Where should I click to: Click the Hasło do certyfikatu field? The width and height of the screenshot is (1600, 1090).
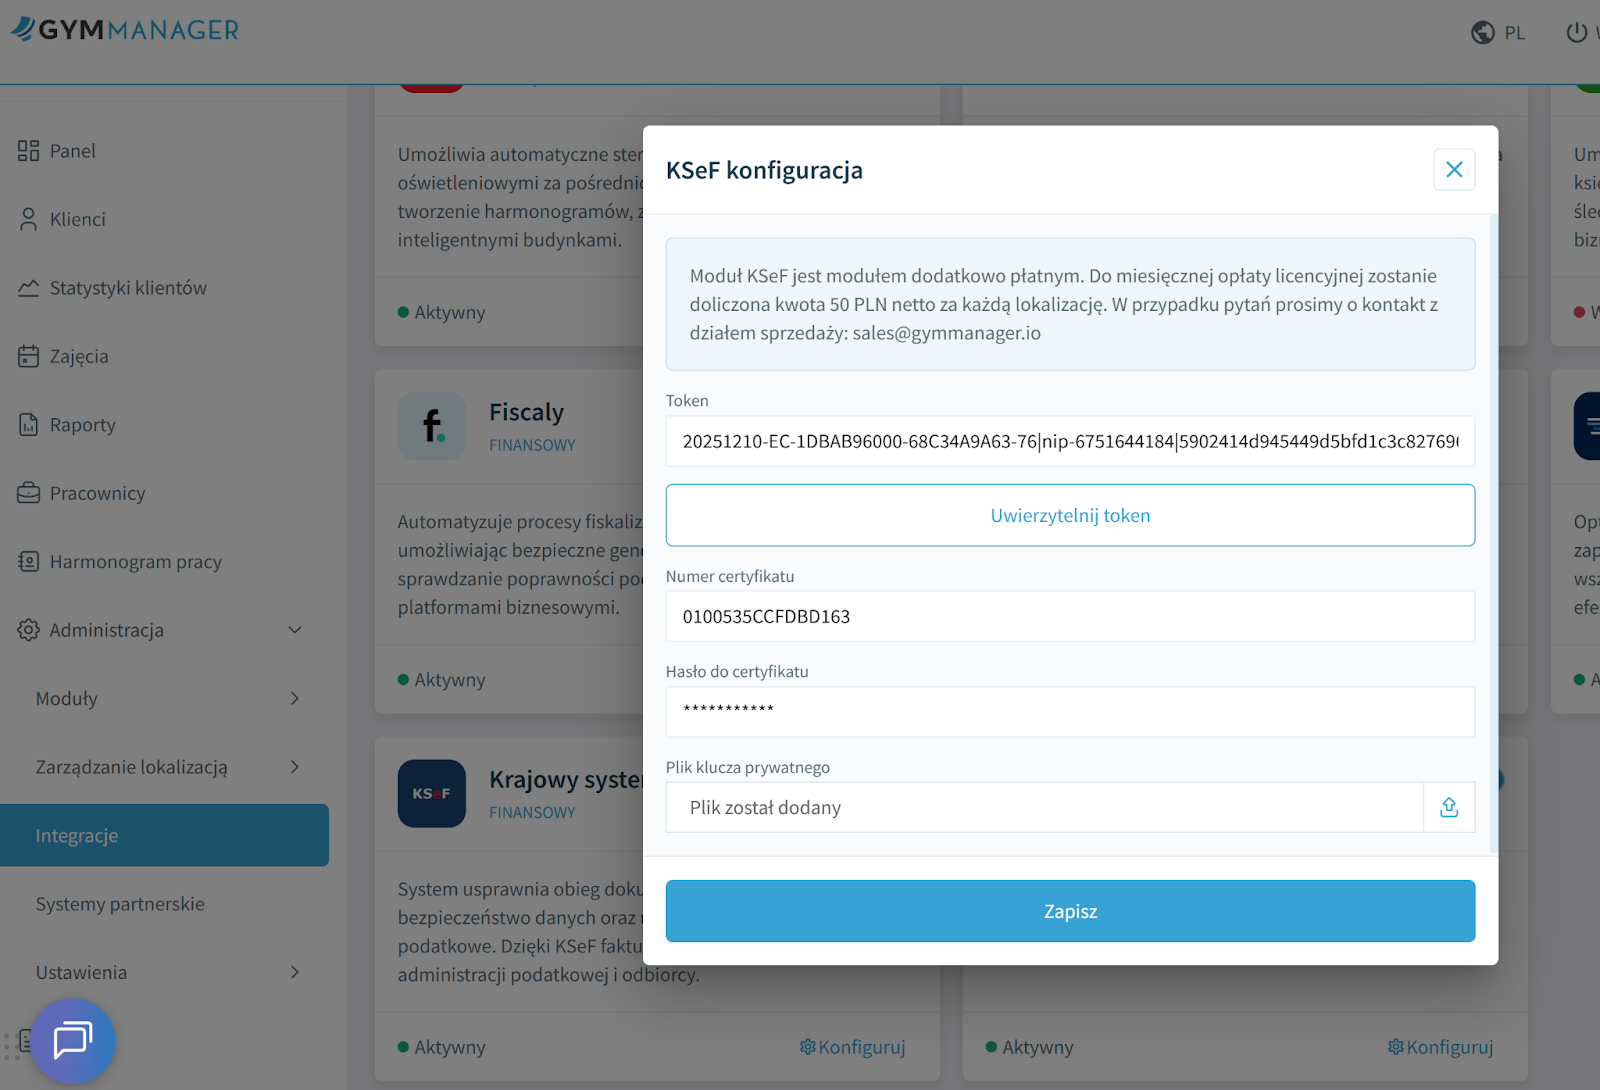pos(1070,712)
